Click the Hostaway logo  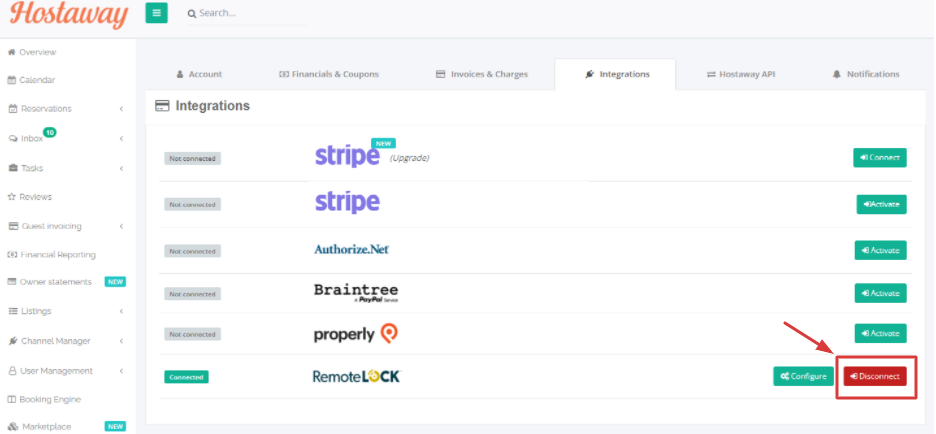tap(69, 14)
